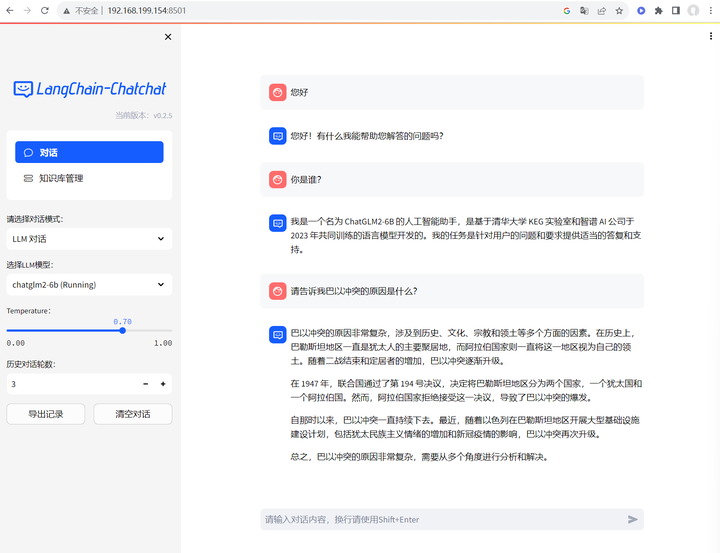Click the user avatar beside 你是谁?
Viewport: 720px width, 553px height.
278,180
